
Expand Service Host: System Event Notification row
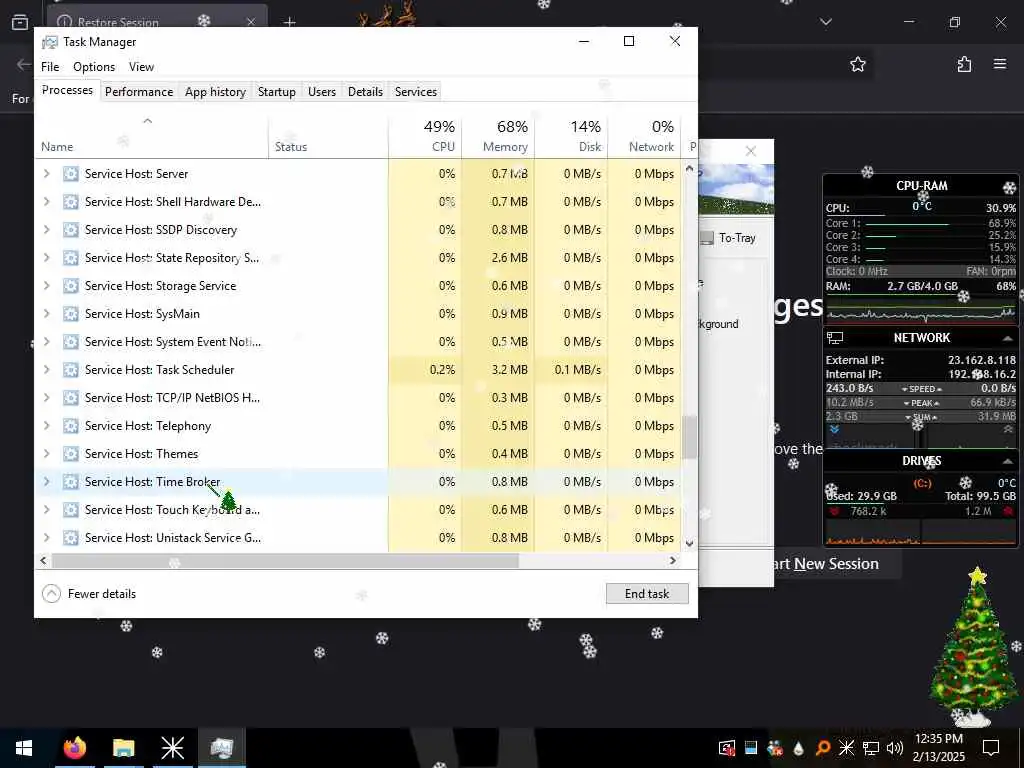click(x=46, y=342)
